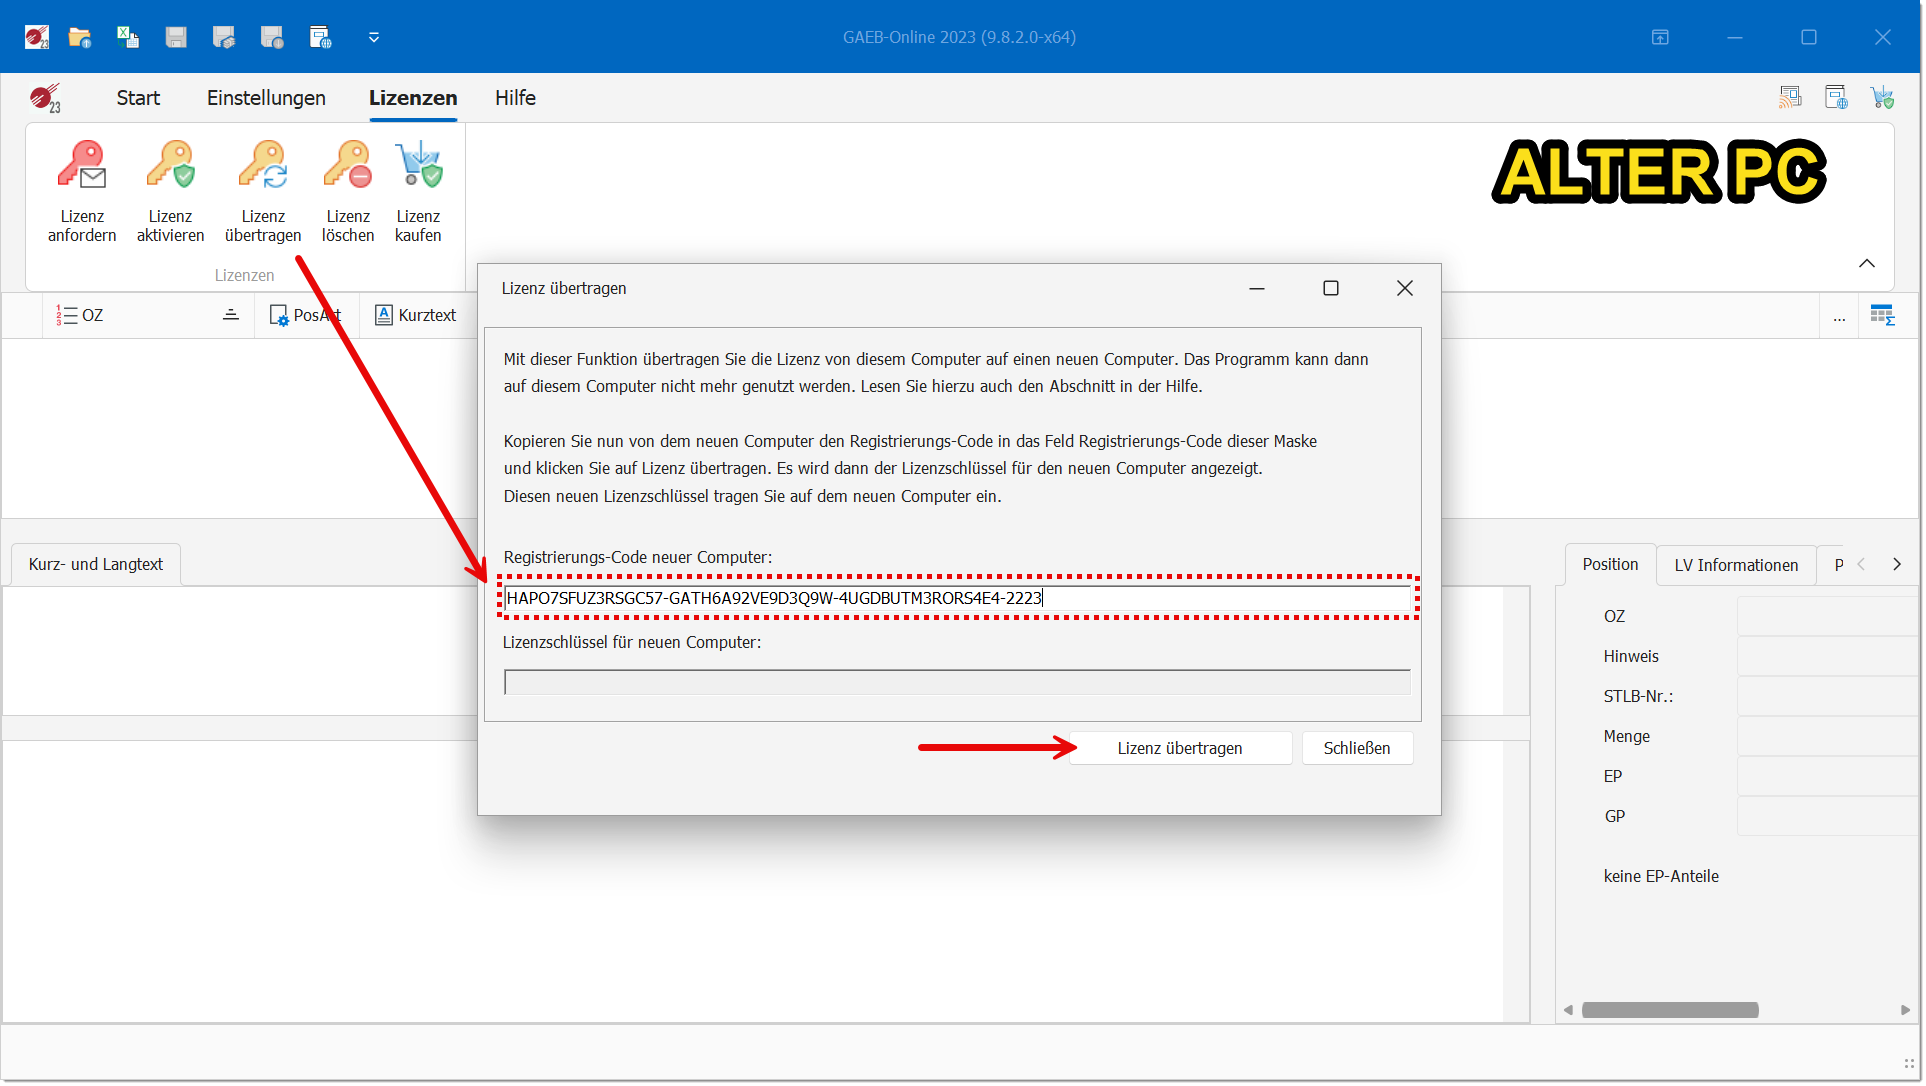Viewport: 1926px width, 1086px height.
Task: Click the horizontal scrollbar in Position panel
Action: coord(1669,1011)
